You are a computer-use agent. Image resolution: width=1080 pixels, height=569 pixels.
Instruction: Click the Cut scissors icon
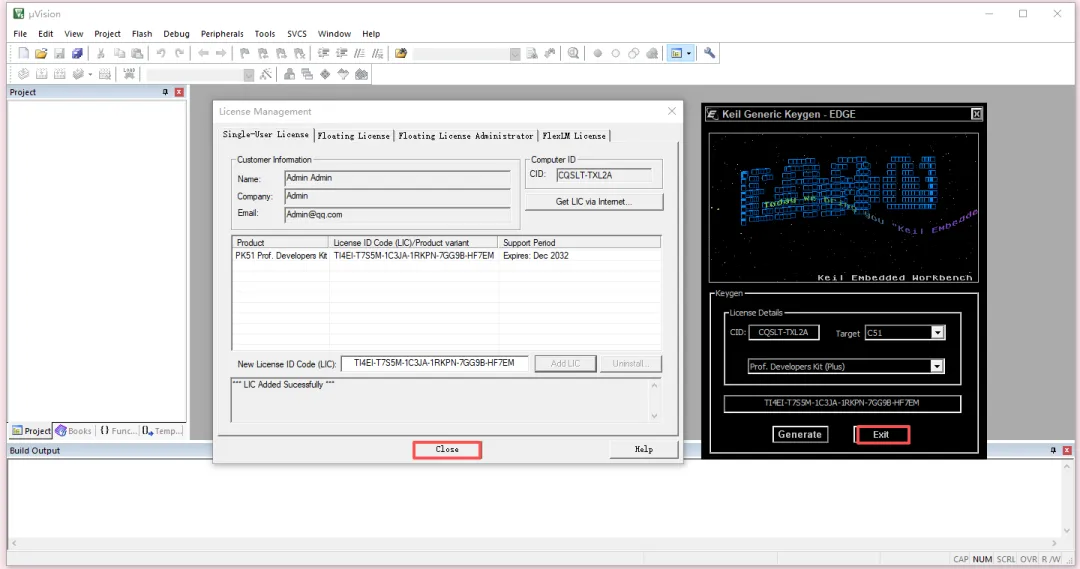point(101,53)
